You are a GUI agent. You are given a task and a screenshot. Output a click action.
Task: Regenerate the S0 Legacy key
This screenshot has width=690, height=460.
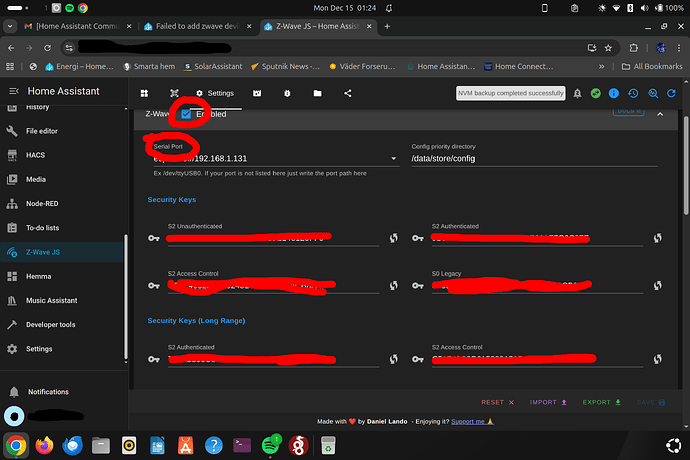657,286
